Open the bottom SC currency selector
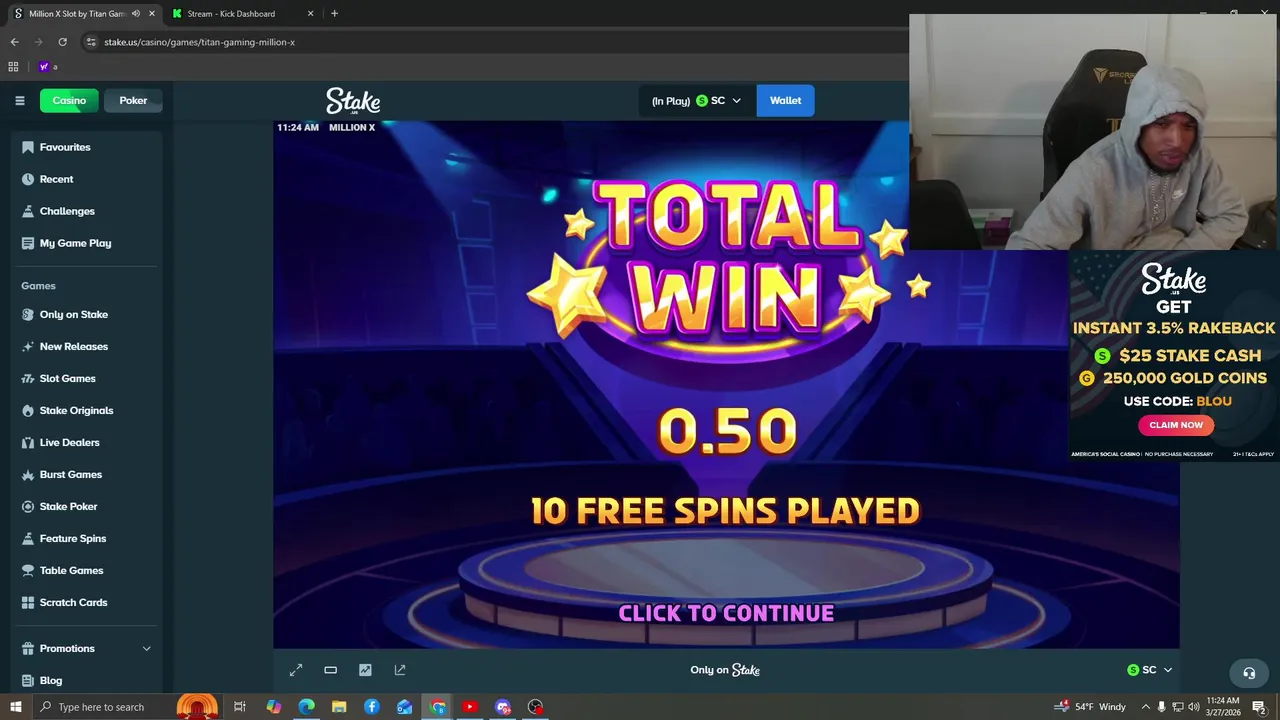This screenshot has height=720, width=1280. coord(1150,670)
